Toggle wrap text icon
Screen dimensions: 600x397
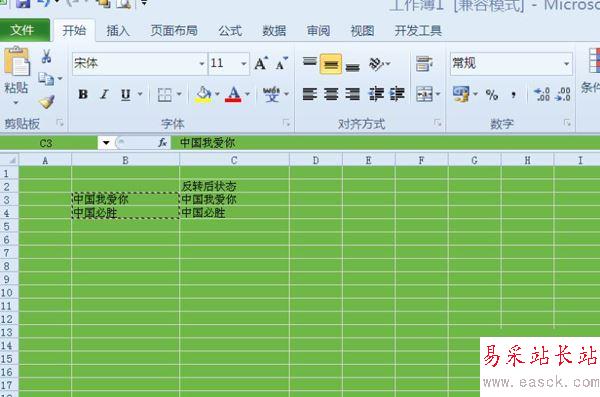tap(424, 64)
